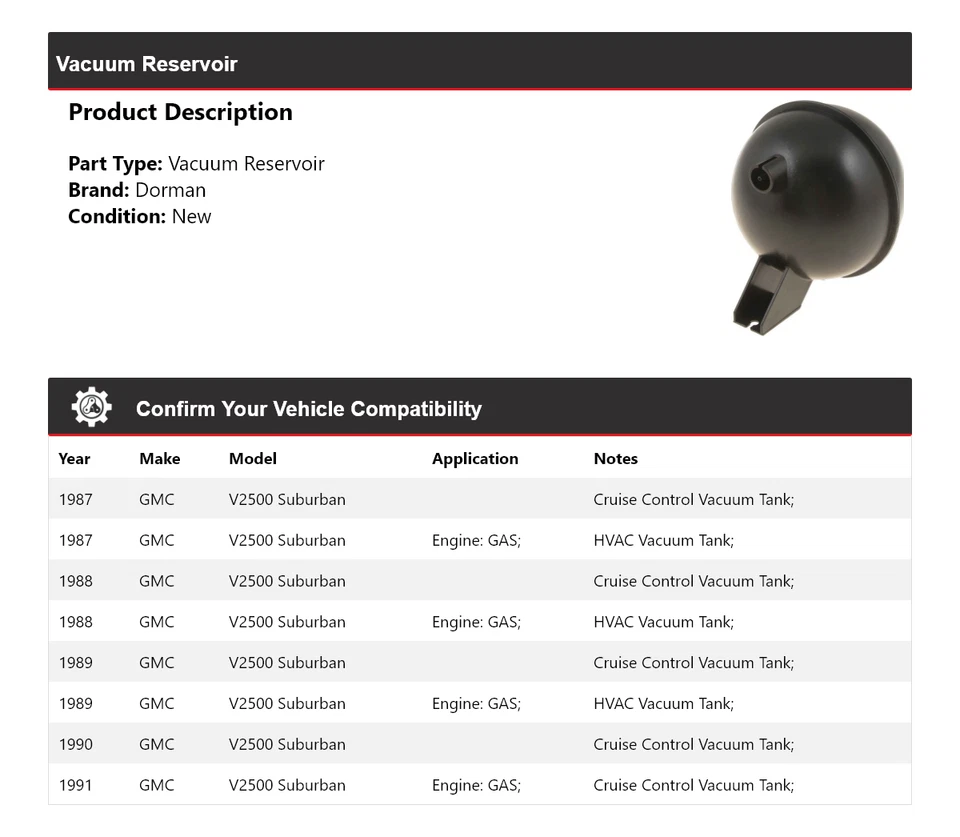The image size is (960, 837).
Task: Click the Make column header
Action: click(160, 459)
